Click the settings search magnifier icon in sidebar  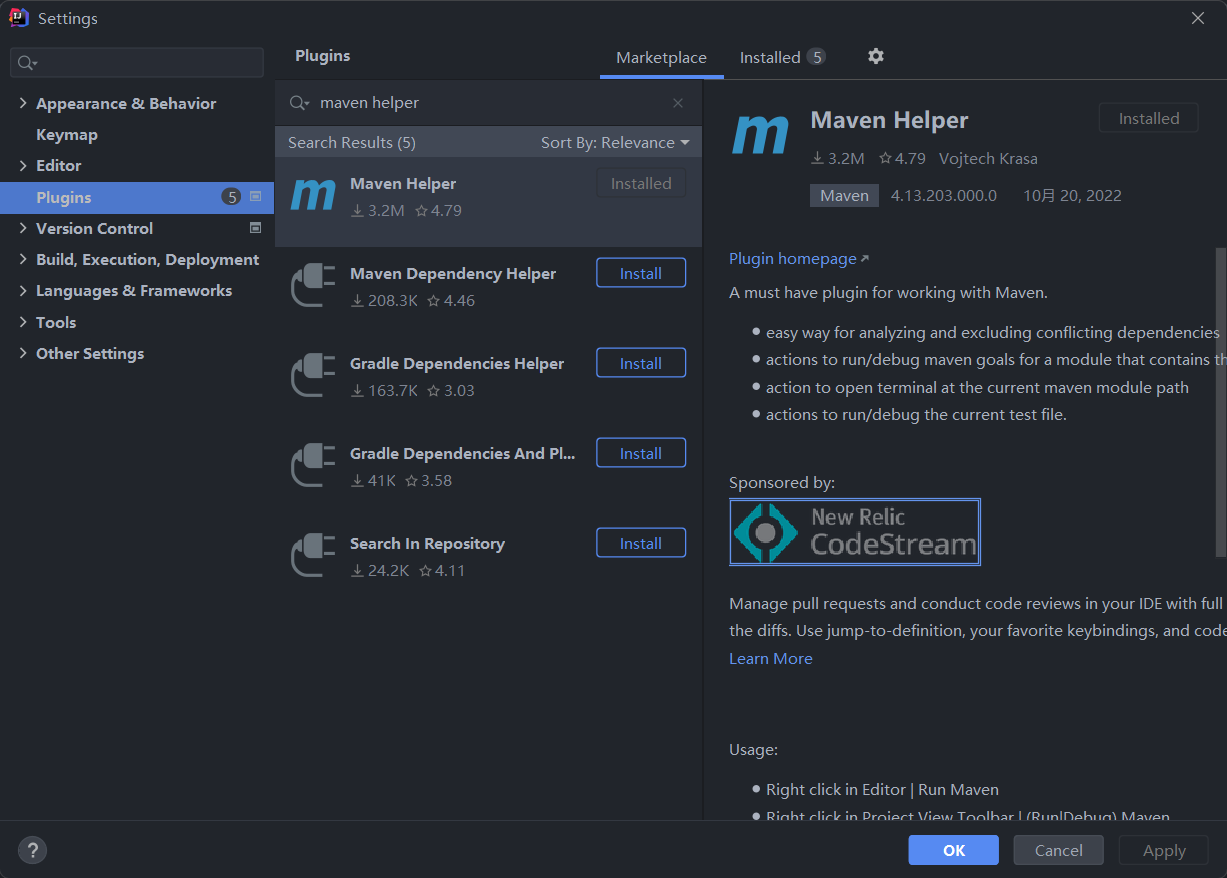[27, 63]
